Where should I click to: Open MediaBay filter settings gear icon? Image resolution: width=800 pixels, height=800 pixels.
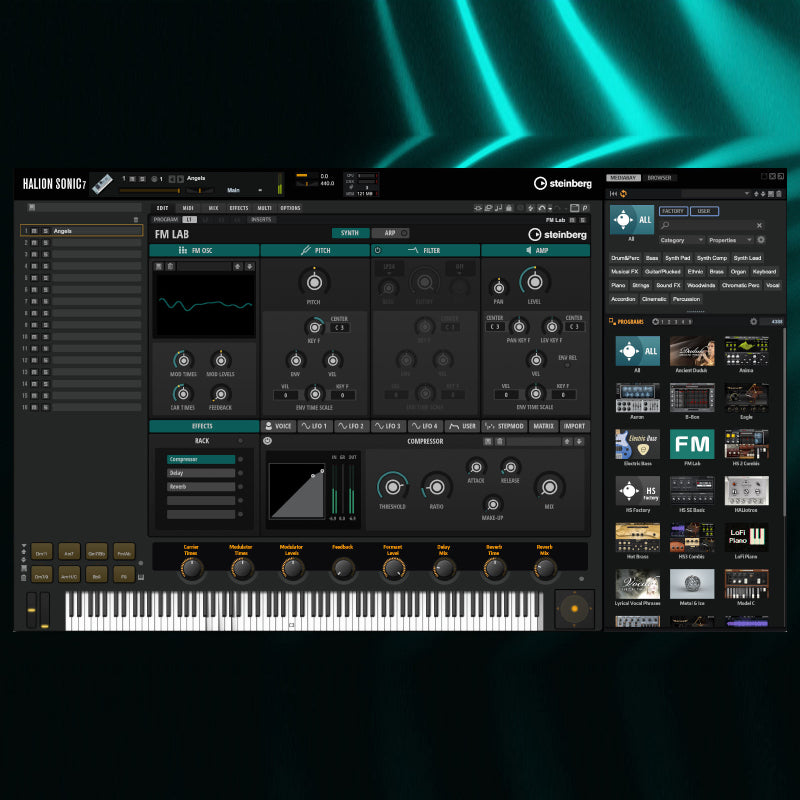coord(761,240)
